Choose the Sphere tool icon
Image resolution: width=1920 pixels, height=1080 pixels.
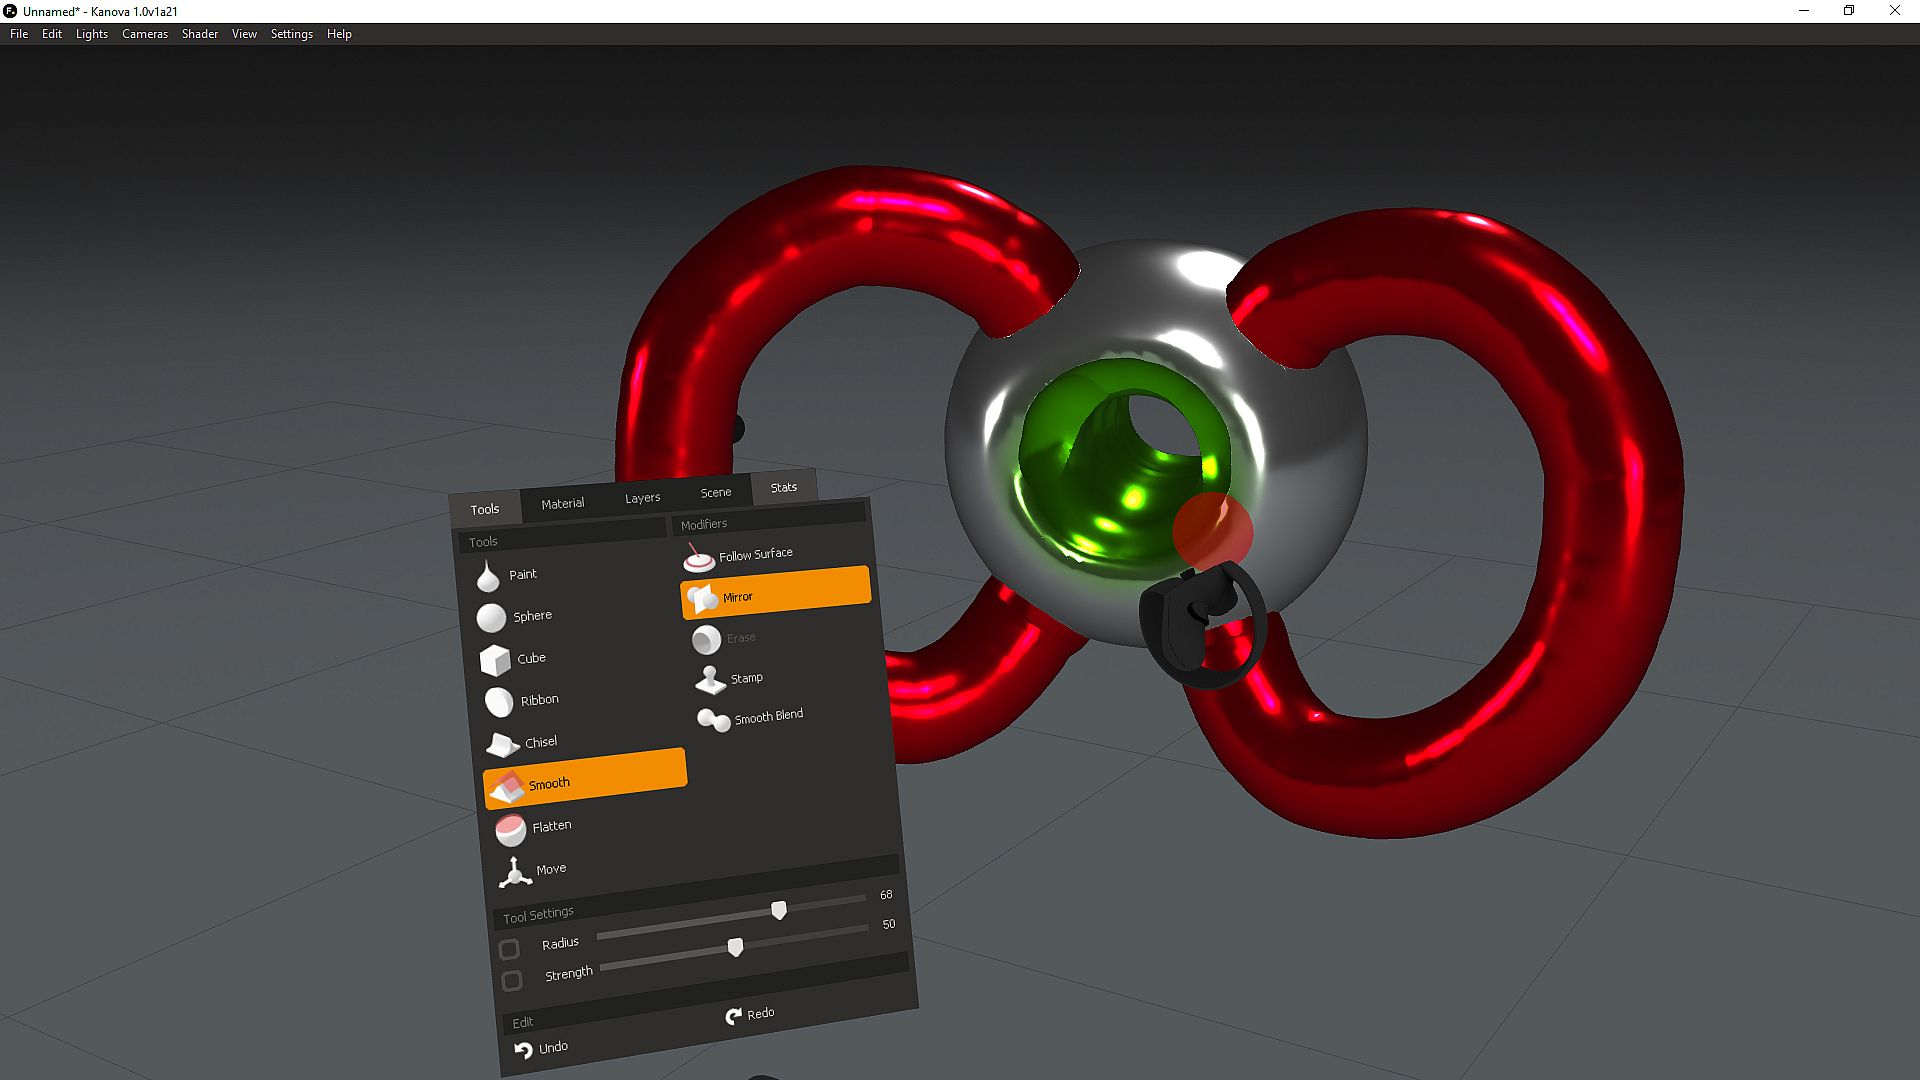491,618
